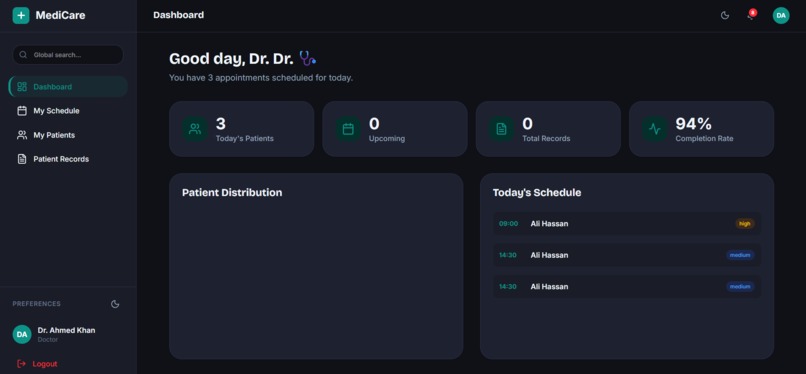Open the 09:00 Ali Hassan appointment
This screenshot has width=806, height=374.
pyautogui.click(x=627, y=223)
